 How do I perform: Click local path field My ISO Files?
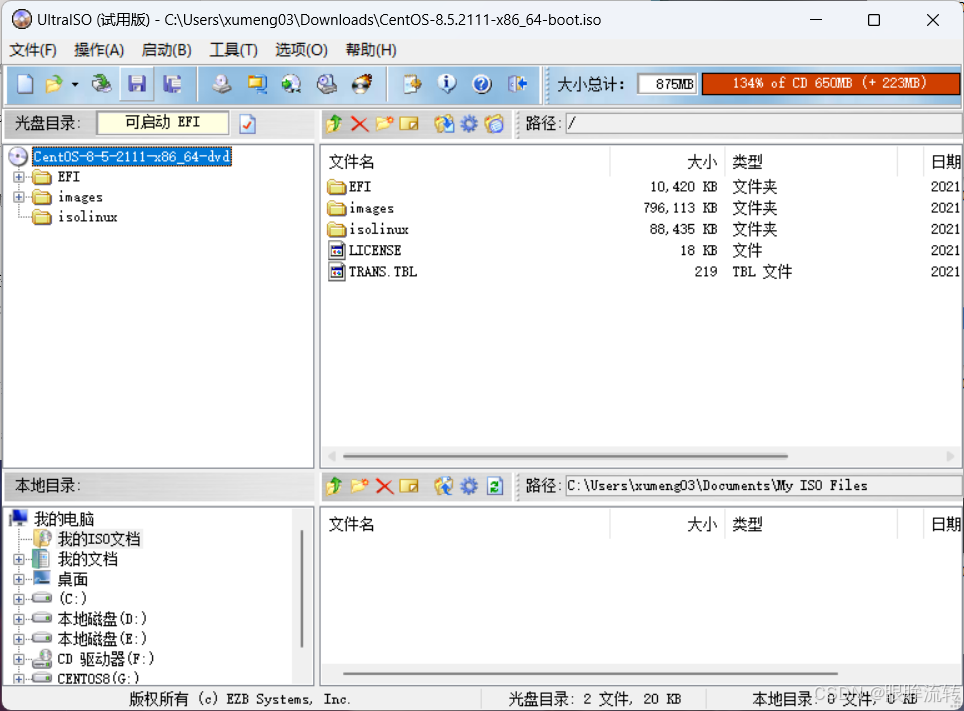click(763, 486)
